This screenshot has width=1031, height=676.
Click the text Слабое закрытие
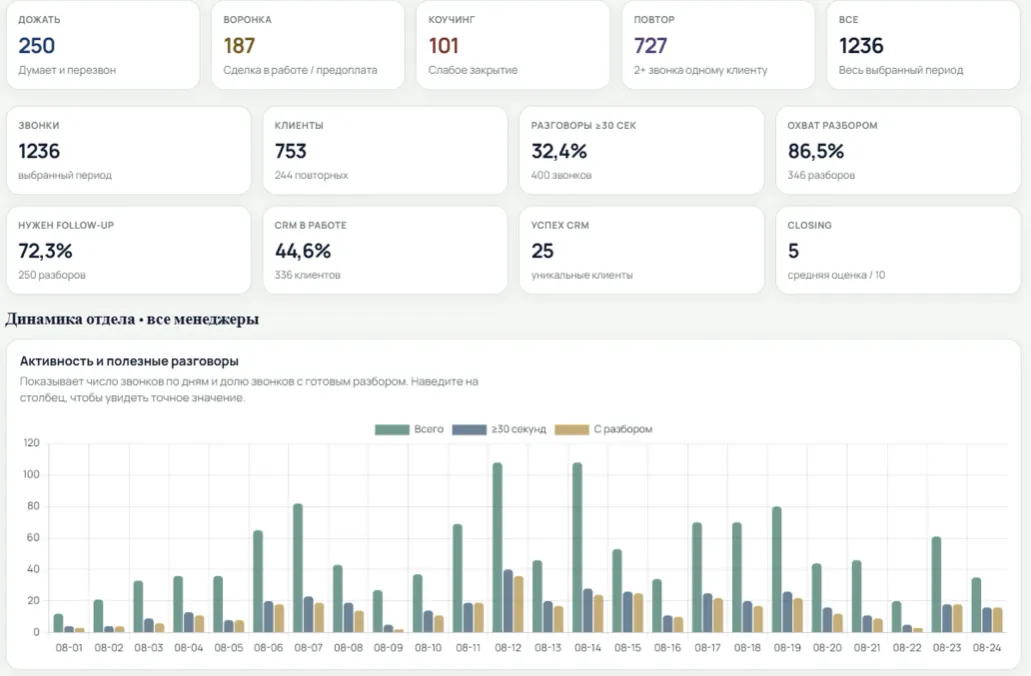tap(473, 70)
